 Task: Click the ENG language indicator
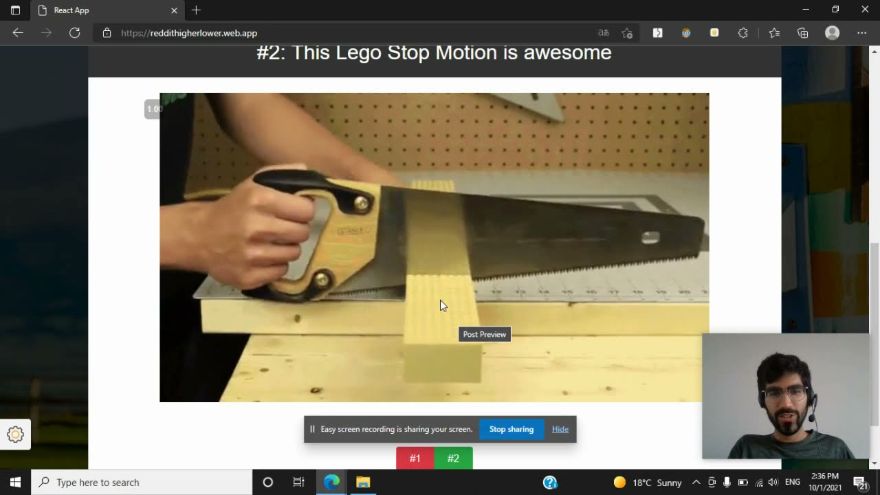pos(792,482)
